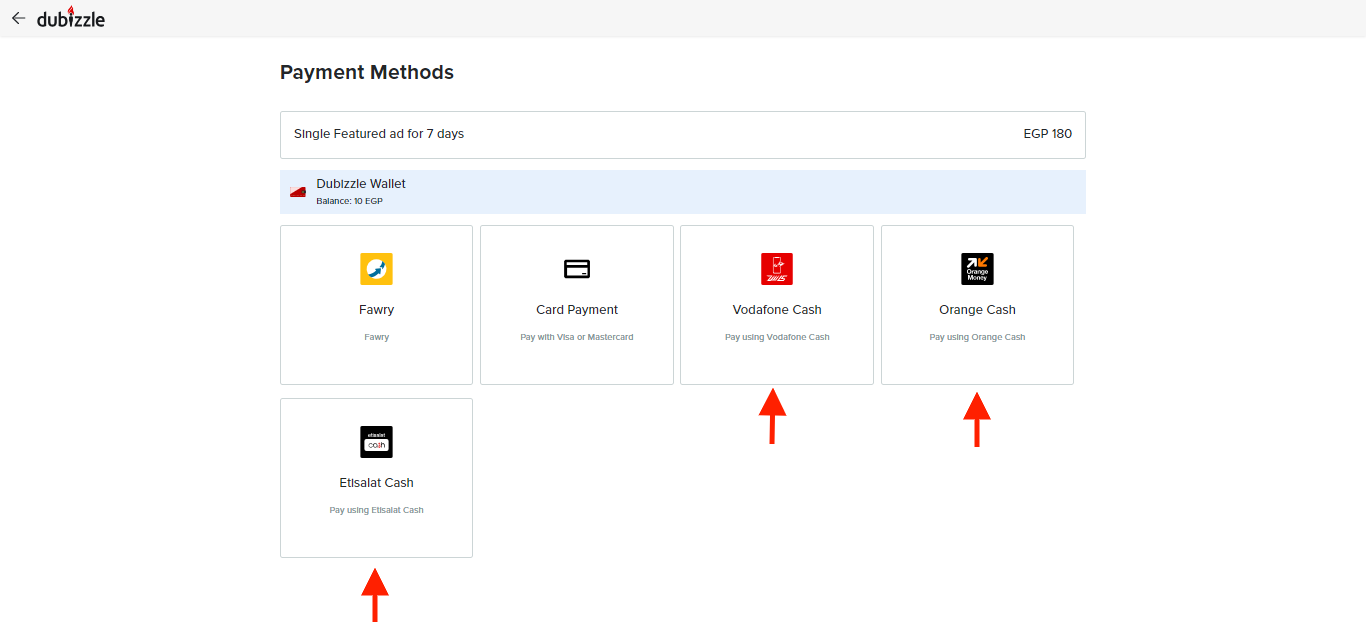Click 'Pay using Orange Cash' description
Screen dimensions: 1367x643
(977, 337)
